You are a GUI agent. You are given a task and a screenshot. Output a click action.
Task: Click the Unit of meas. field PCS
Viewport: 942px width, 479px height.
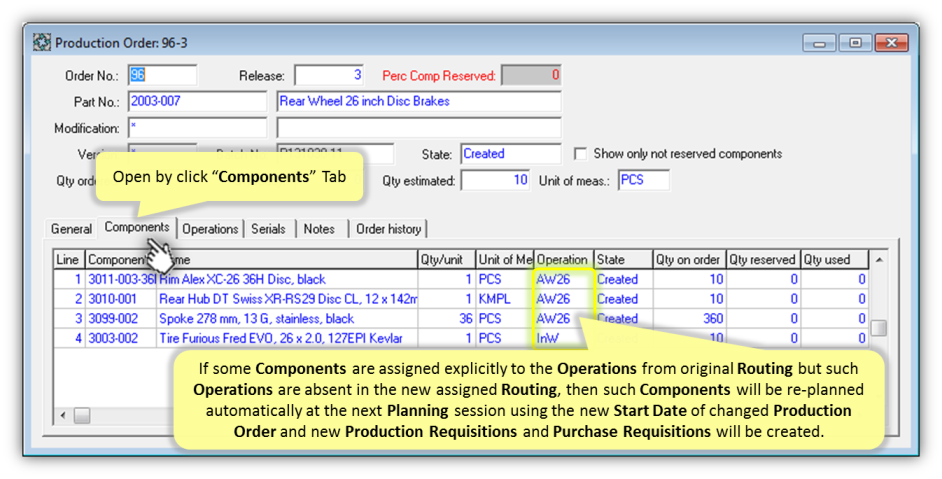pyautogui.click(x=643, y=180)
